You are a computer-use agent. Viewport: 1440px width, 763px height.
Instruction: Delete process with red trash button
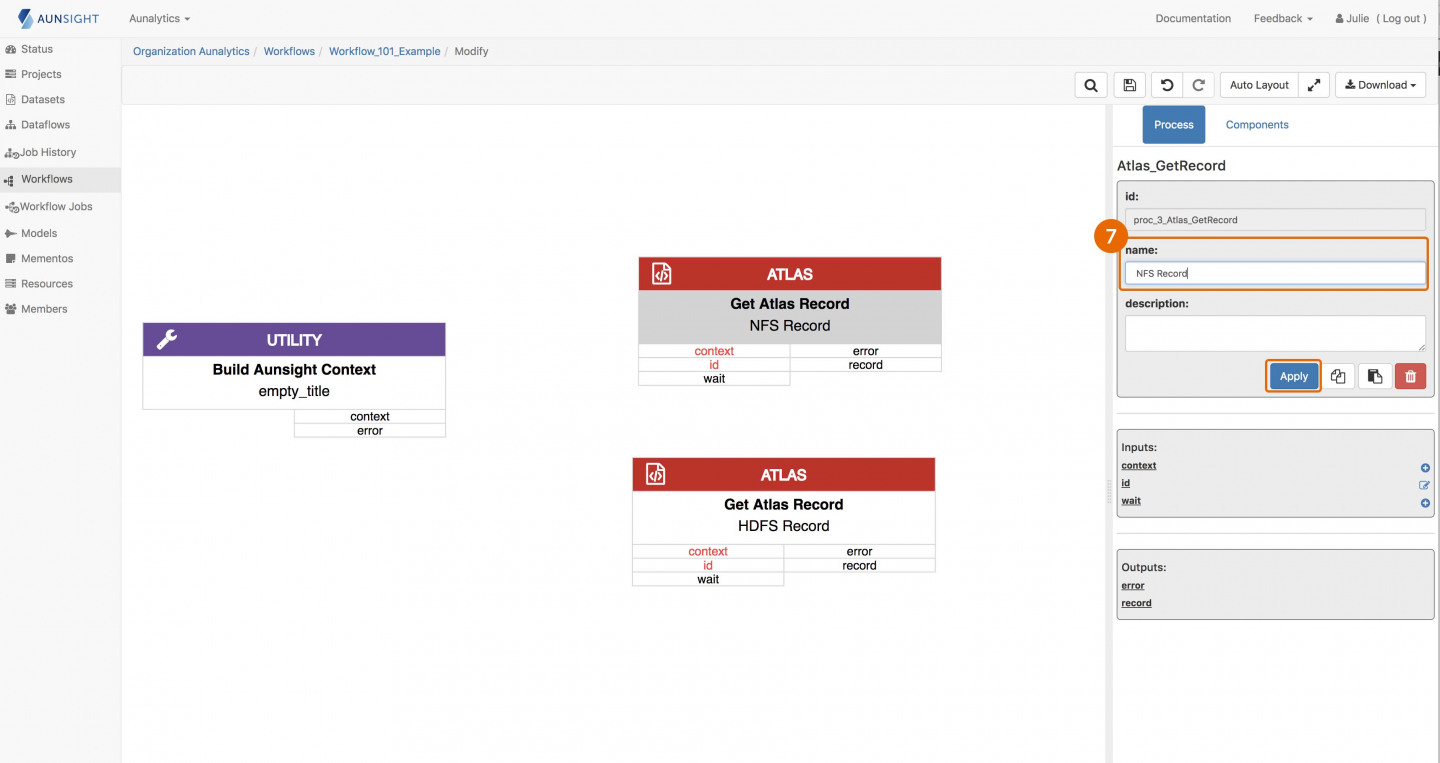tap(1411, 376)
